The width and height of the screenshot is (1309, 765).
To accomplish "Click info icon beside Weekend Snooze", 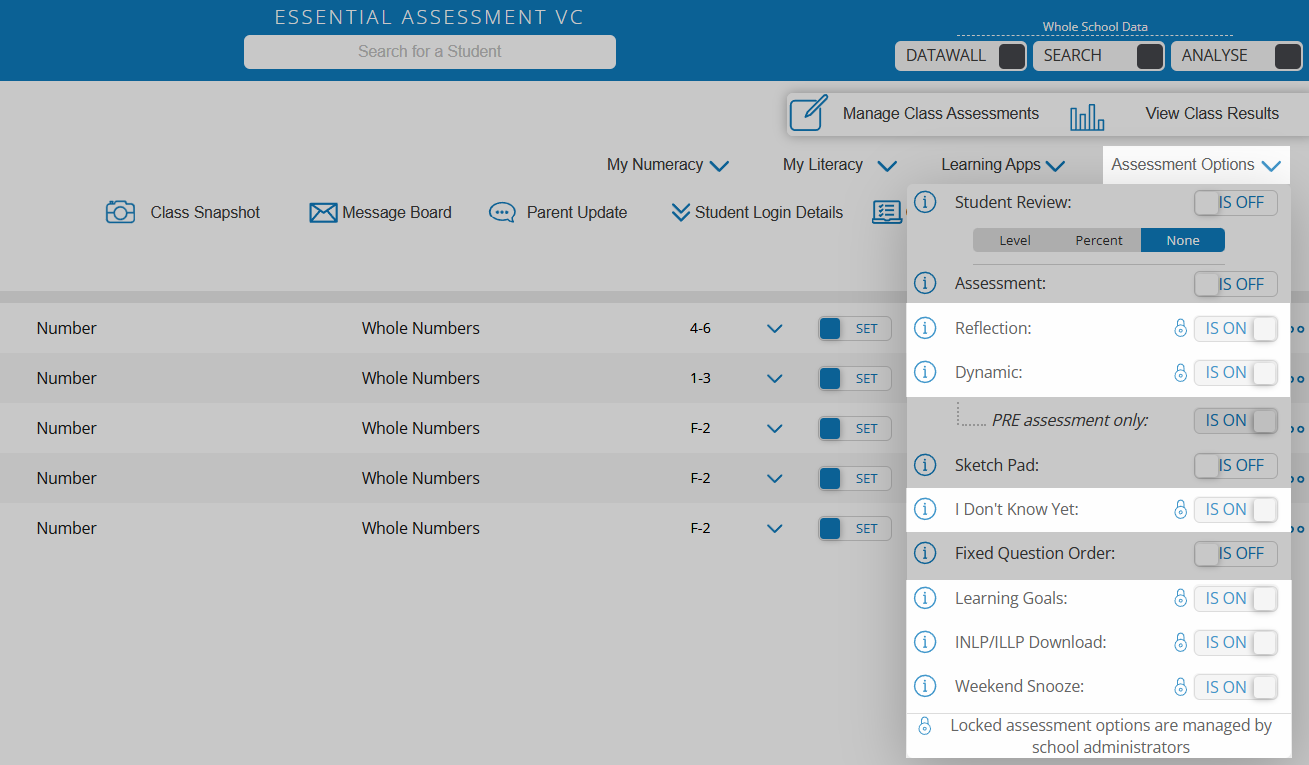I will (926, 687).
